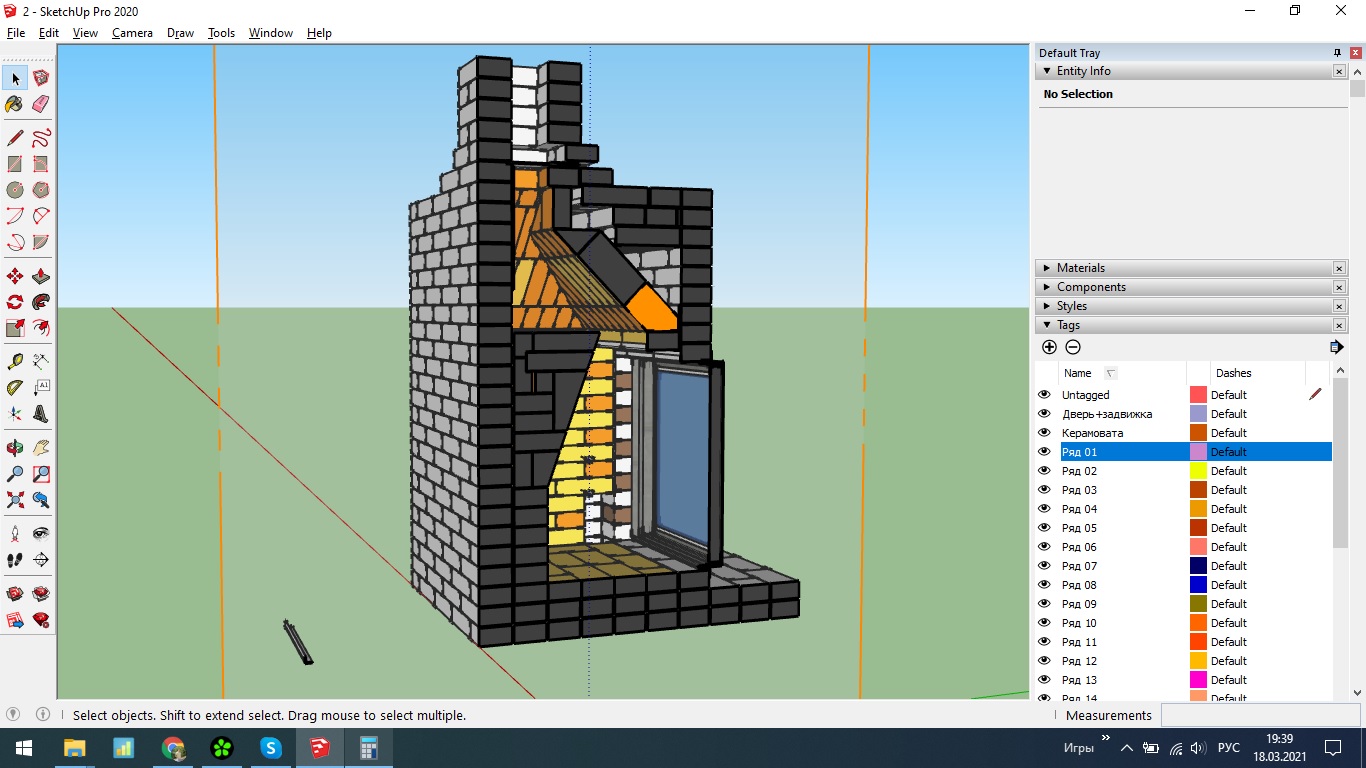Viewport: 1366px width, 768px height.
Task: Select the Eraser tool
Action: [41, 104]
